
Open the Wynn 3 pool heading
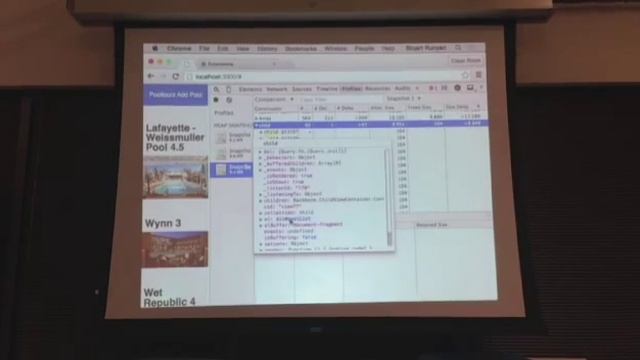162,223
